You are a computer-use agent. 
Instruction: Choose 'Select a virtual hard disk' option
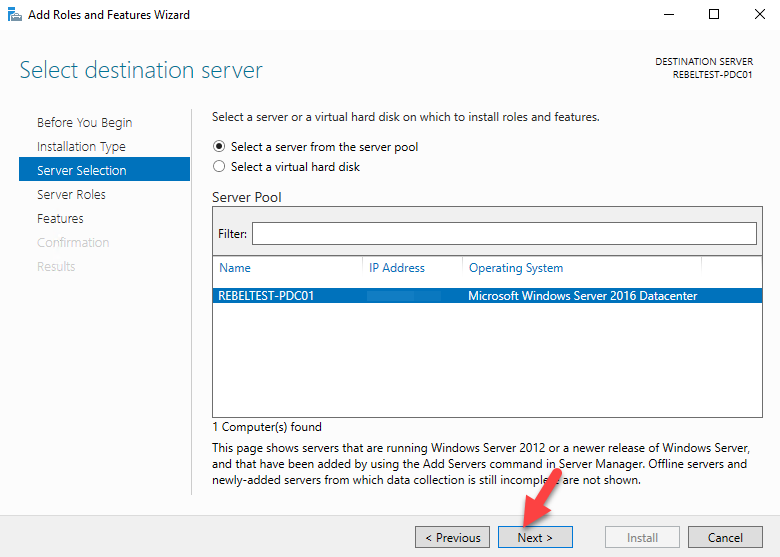tap(220, 167)
